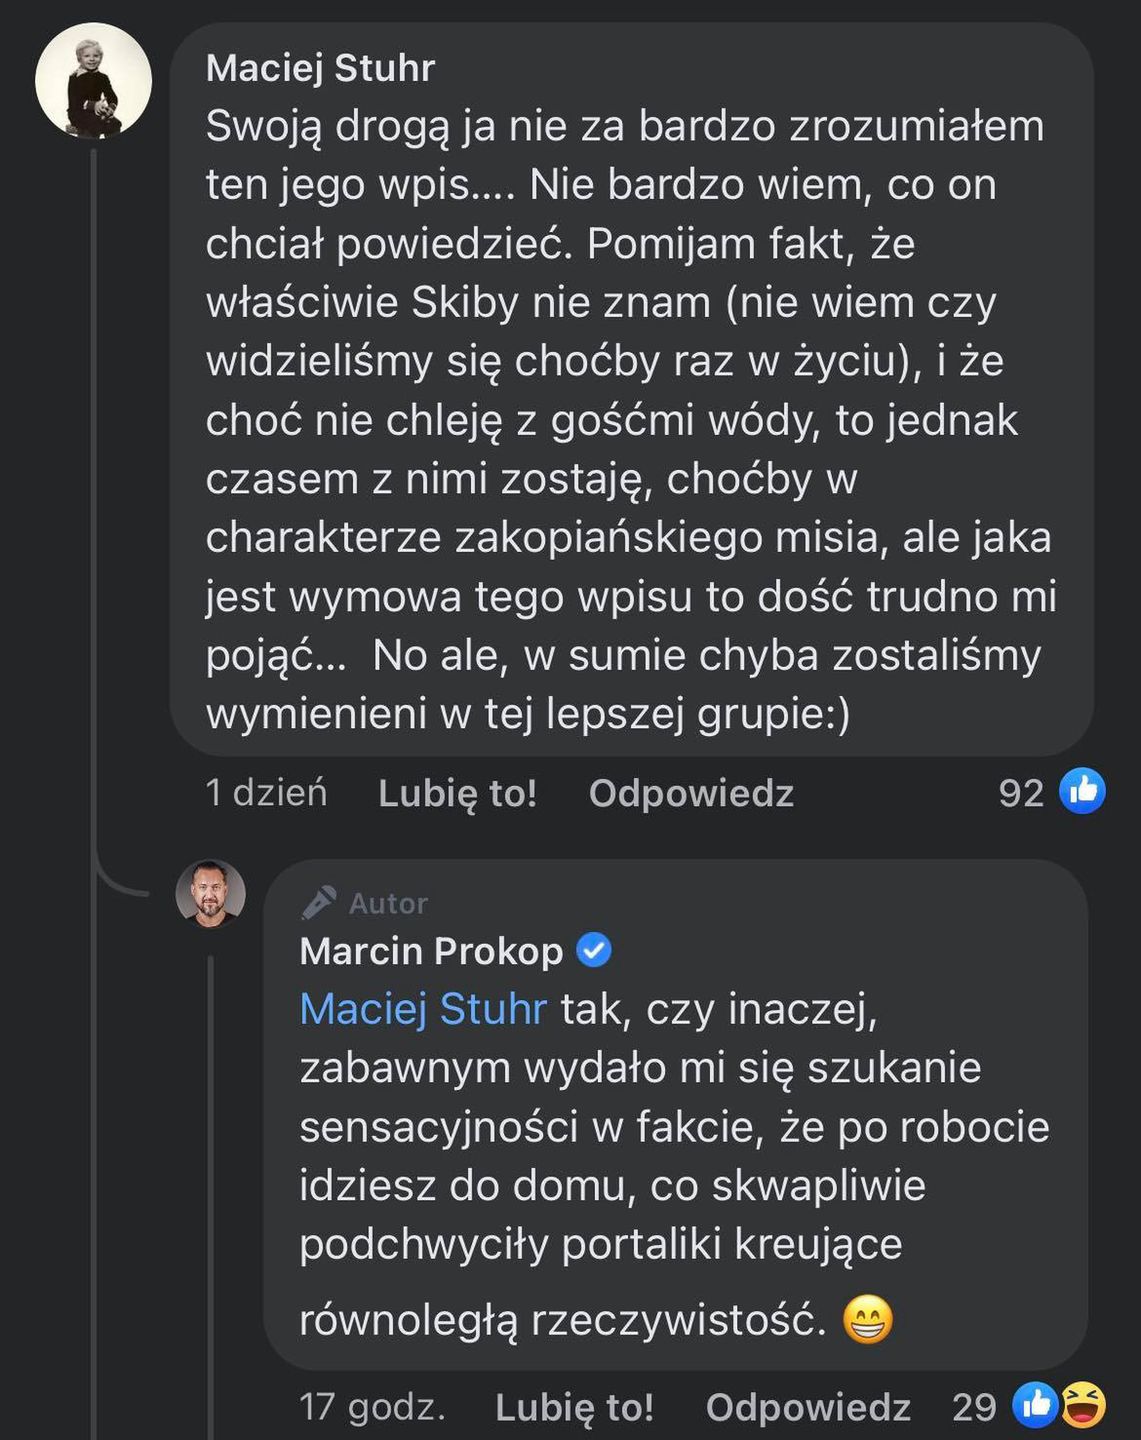Show the 29 reactions count

[x=974, y=1407]
